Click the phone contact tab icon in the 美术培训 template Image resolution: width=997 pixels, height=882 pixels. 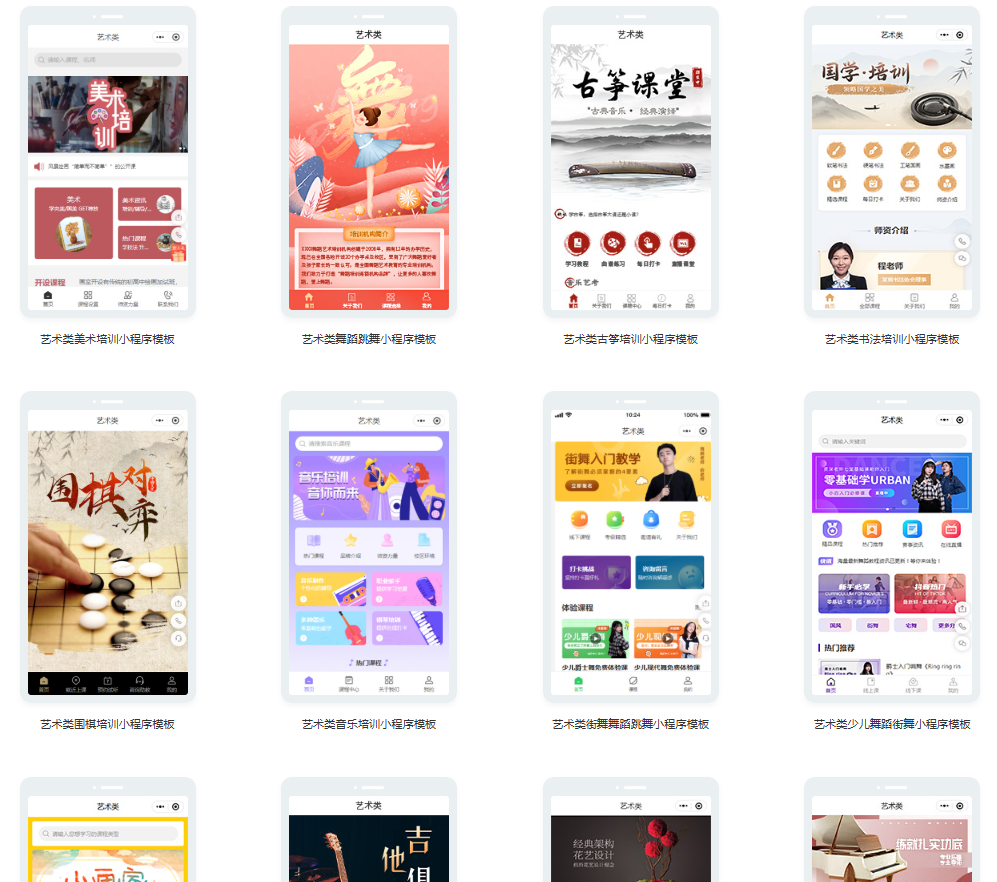(x=168, y=295)
